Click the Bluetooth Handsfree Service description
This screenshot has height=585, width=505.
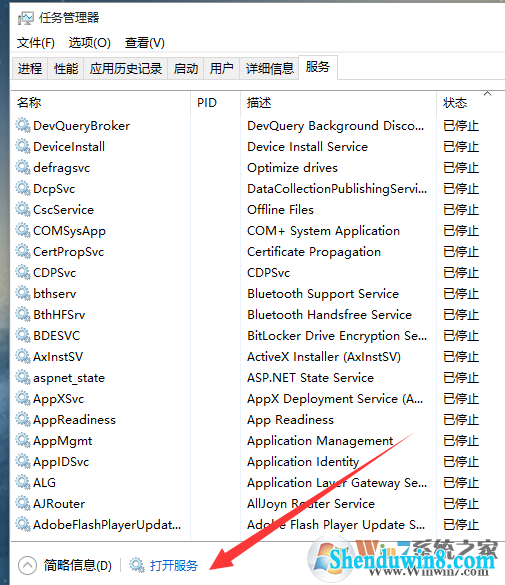pos(330,315)
